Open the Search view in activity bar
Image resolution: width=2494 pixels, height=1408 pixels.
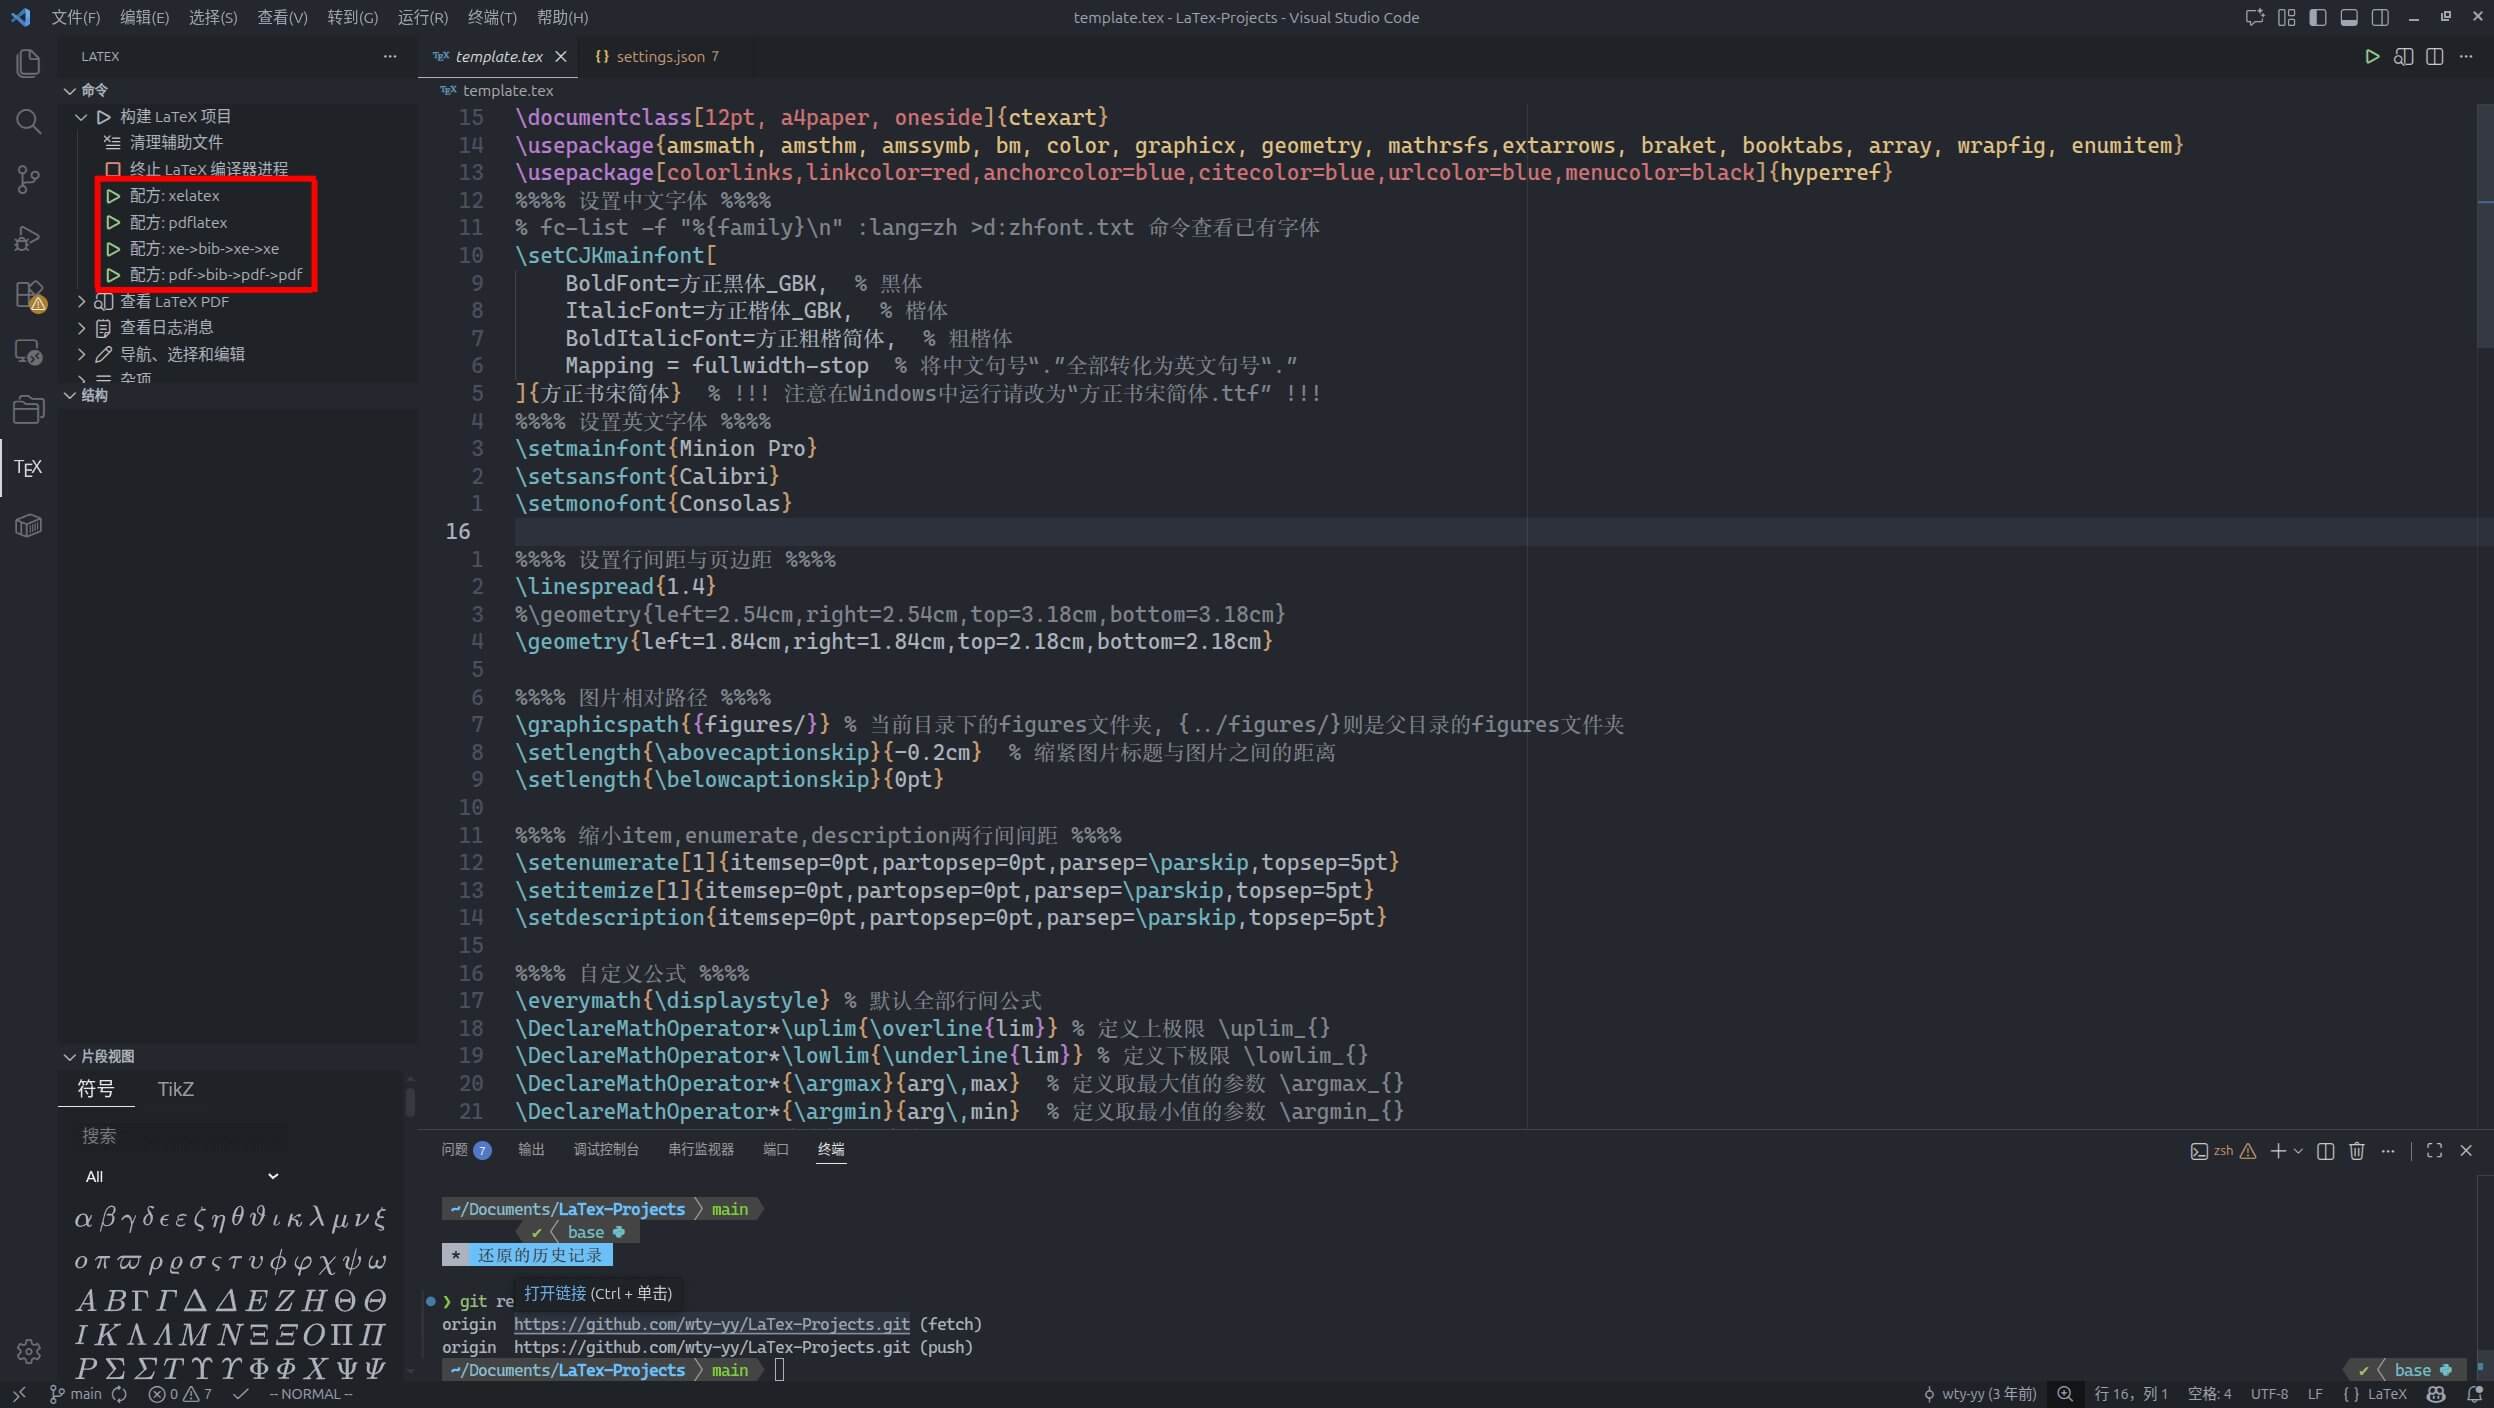click(28, 122)
